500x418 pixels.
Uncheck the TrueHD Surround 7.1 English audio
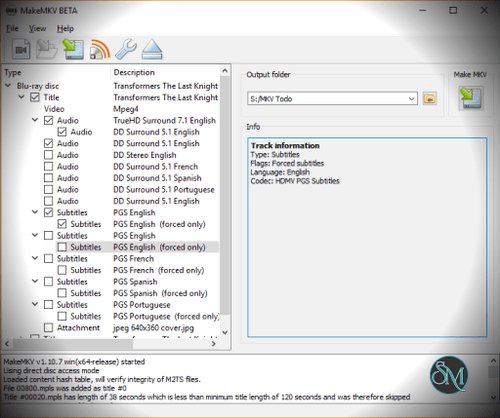click(x=48, y=120)
